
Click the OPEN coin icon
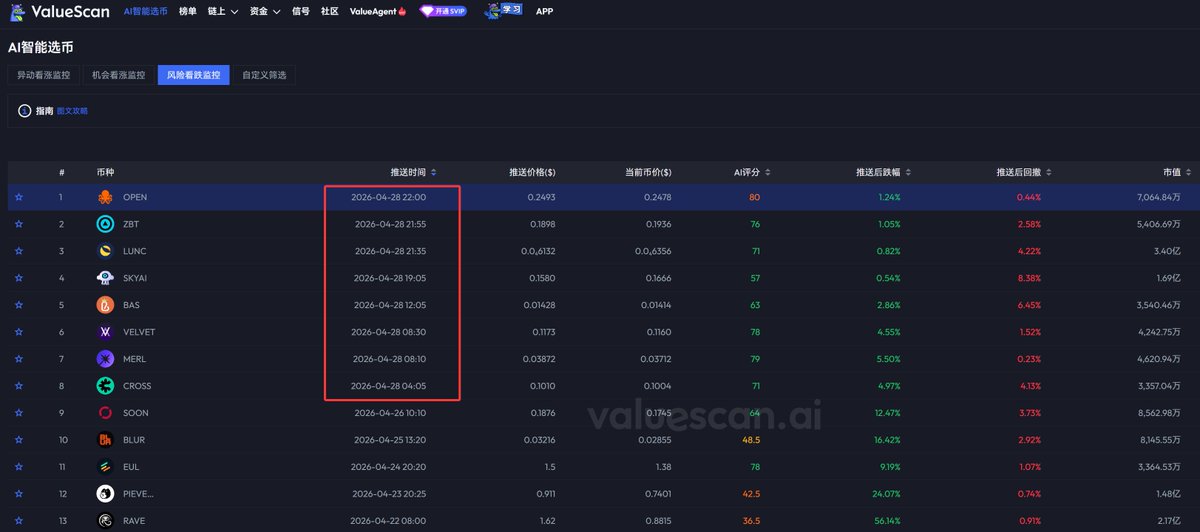105,197
